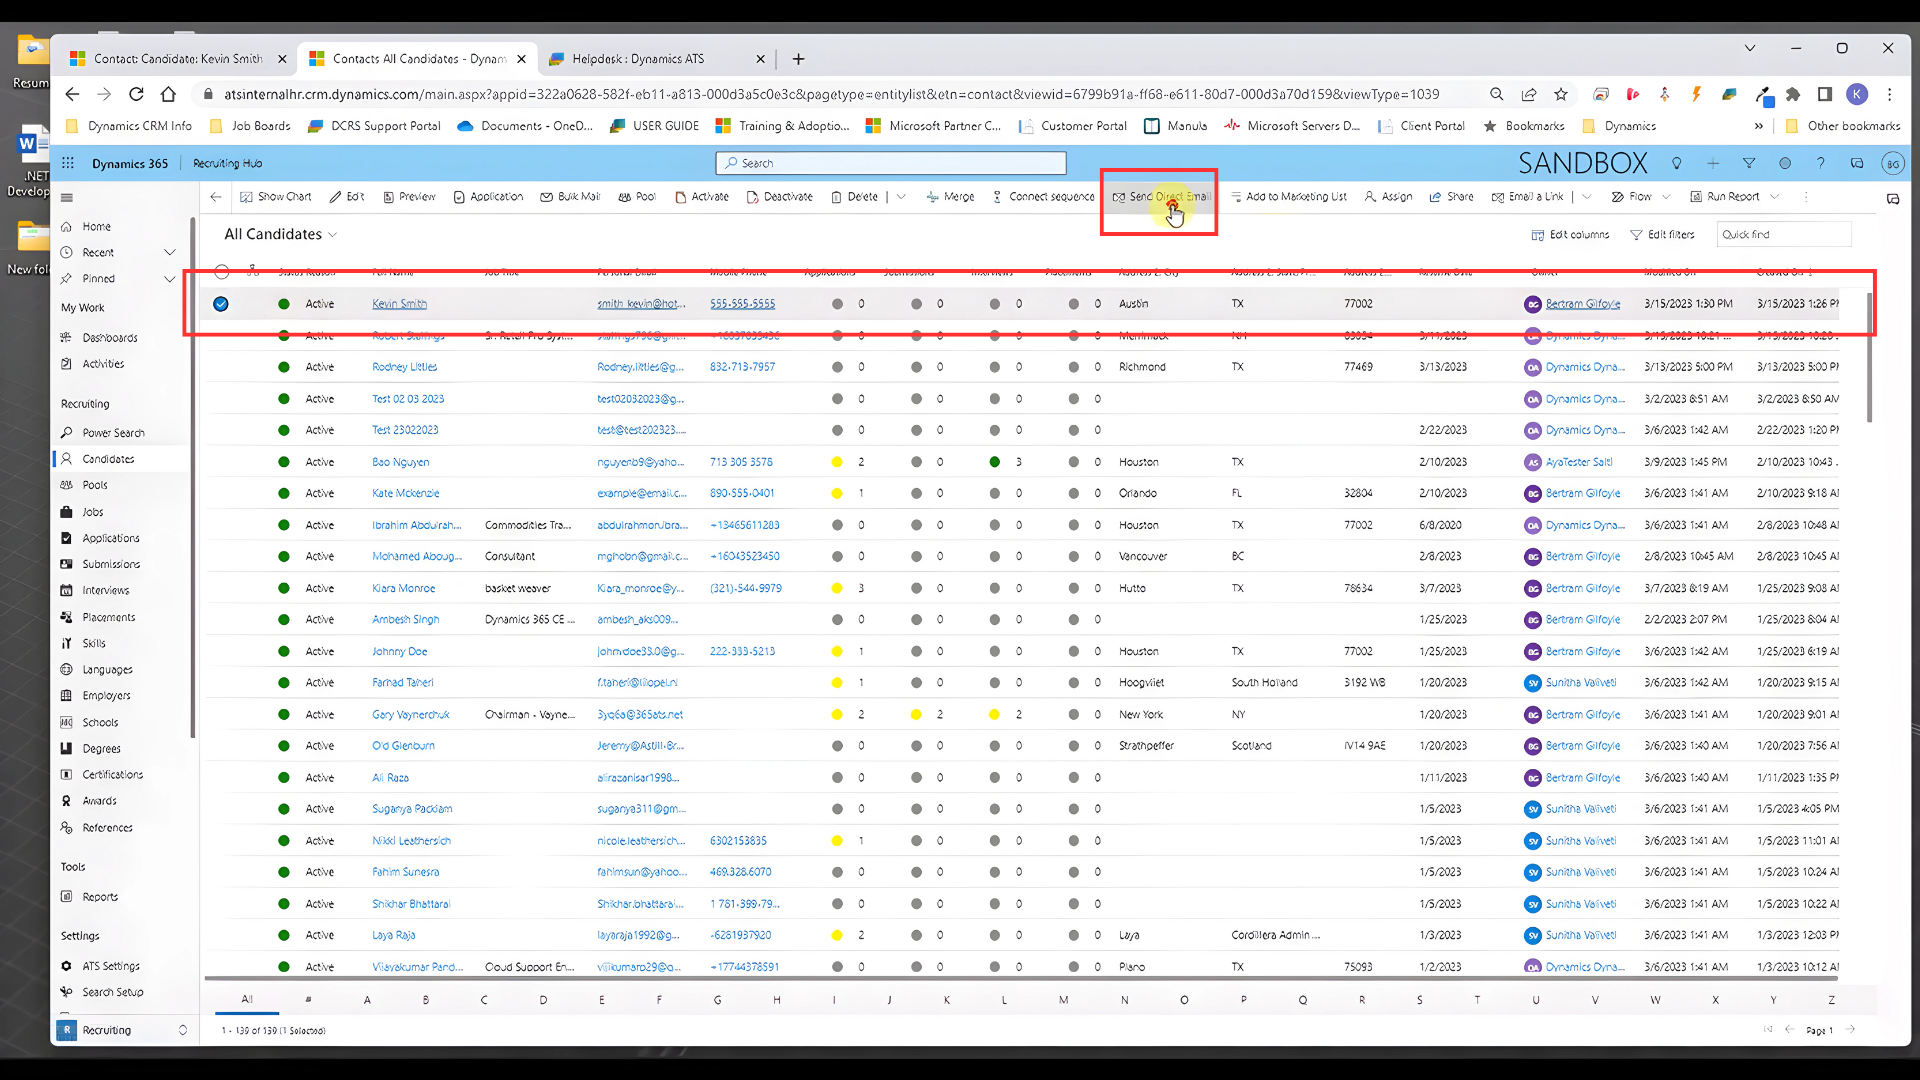Click the Edit pencil command
The width and height of the screenshot is (1920, 1080).
coord(347,197)
